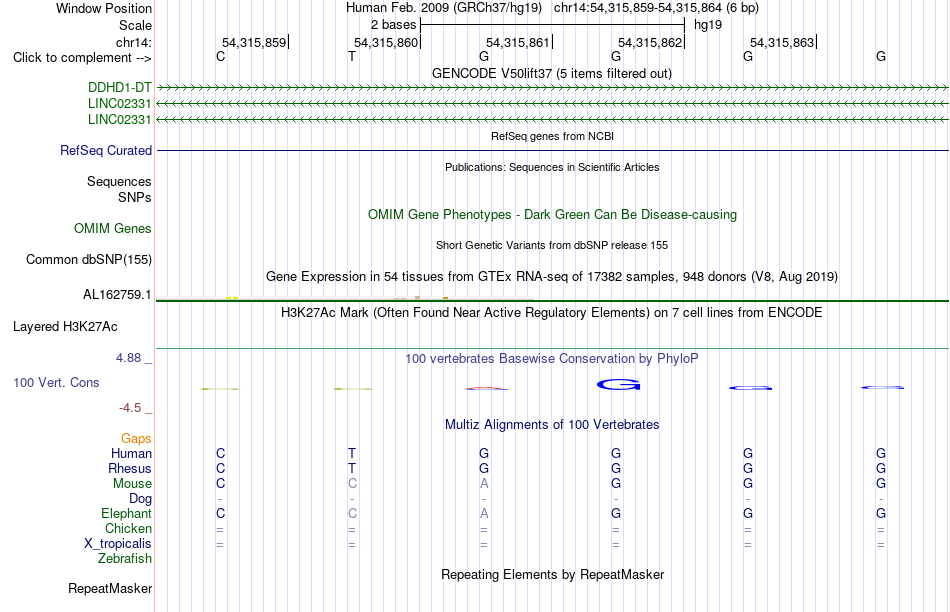Click the OMIM Gene Phenotypes track title
Viewport: 950px width, 612px height.
pos(552,215)
